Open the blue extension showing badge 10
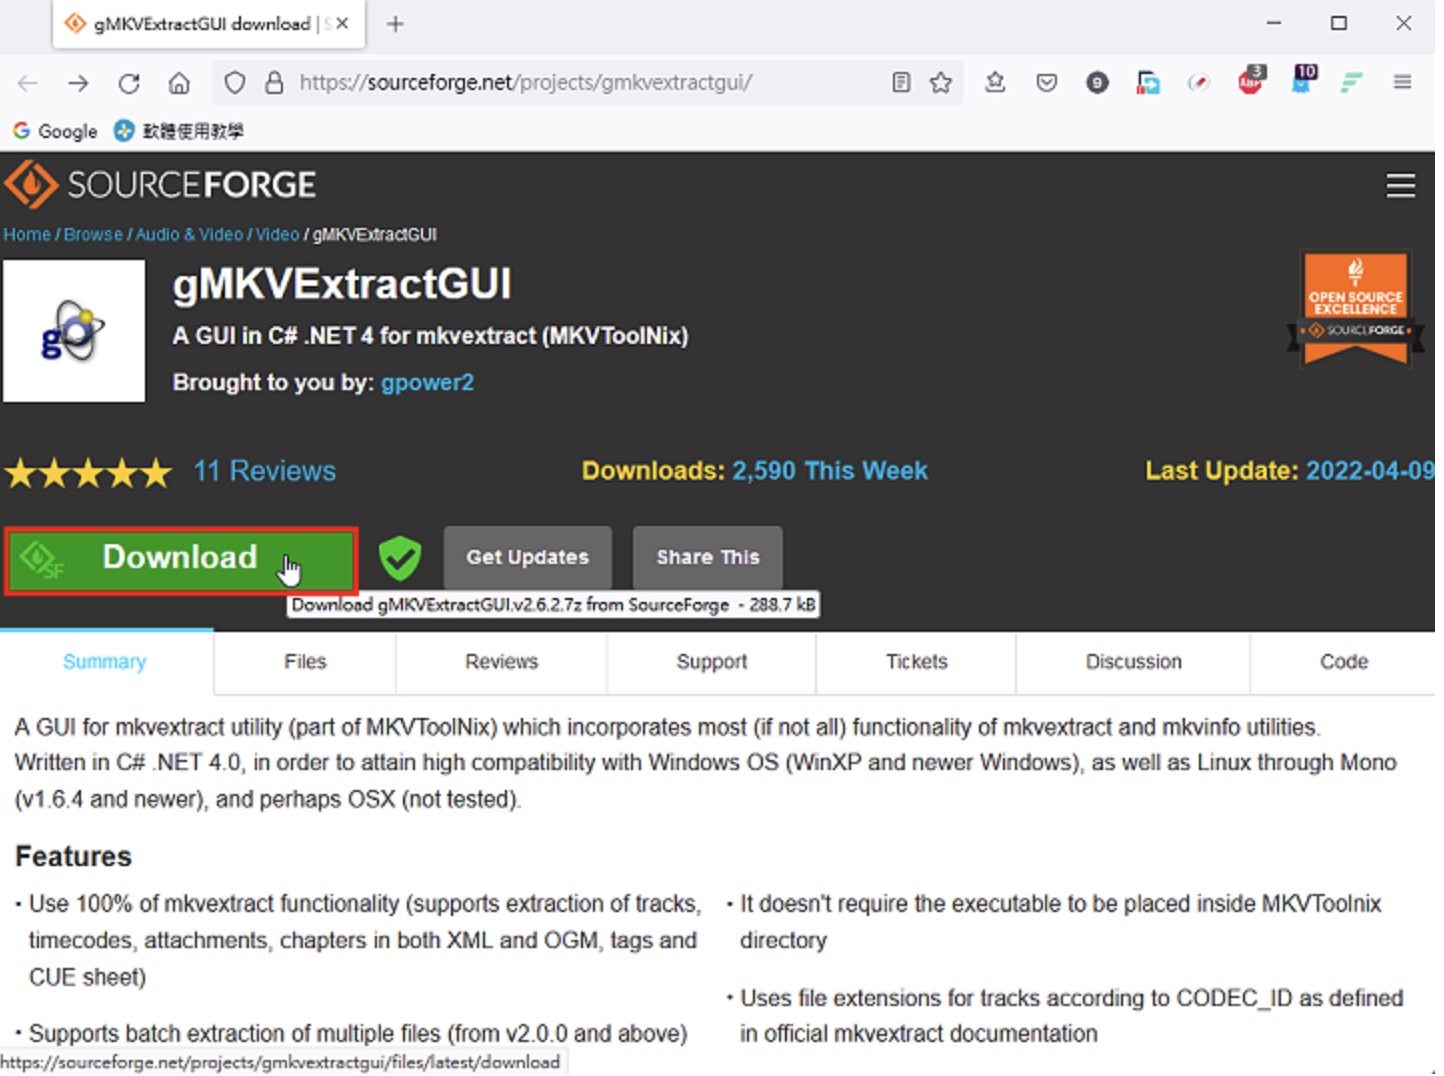This screenshot has height=1076, width=1444. point(1303,80)
